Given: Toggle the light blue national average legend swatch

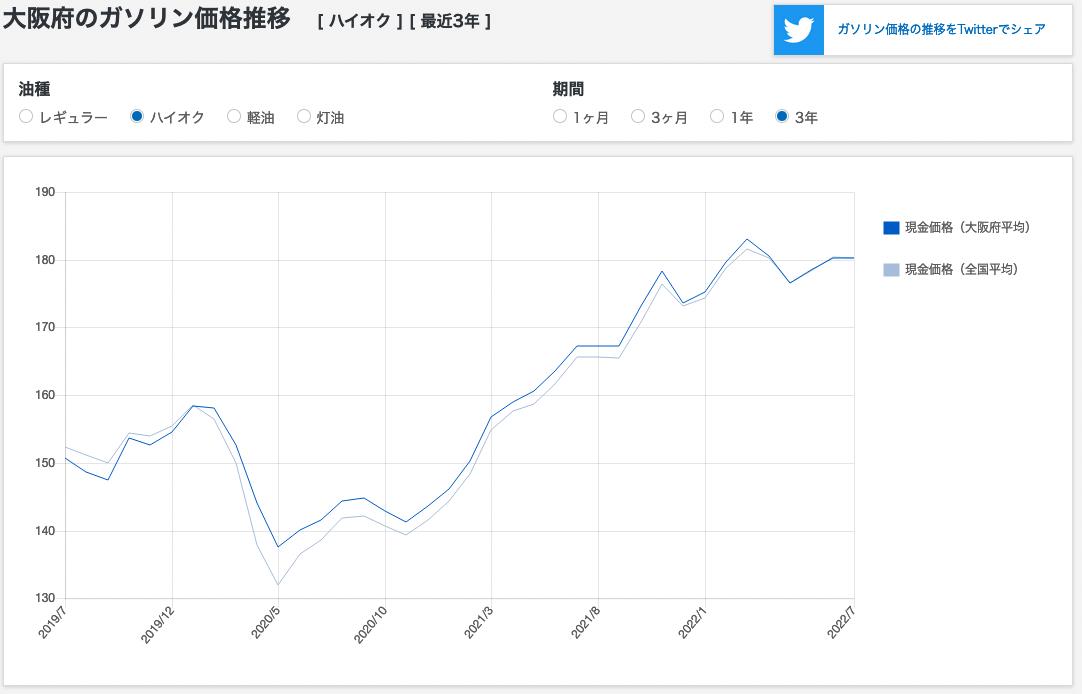Looking at the screenshot, I should tap(891, 270).
